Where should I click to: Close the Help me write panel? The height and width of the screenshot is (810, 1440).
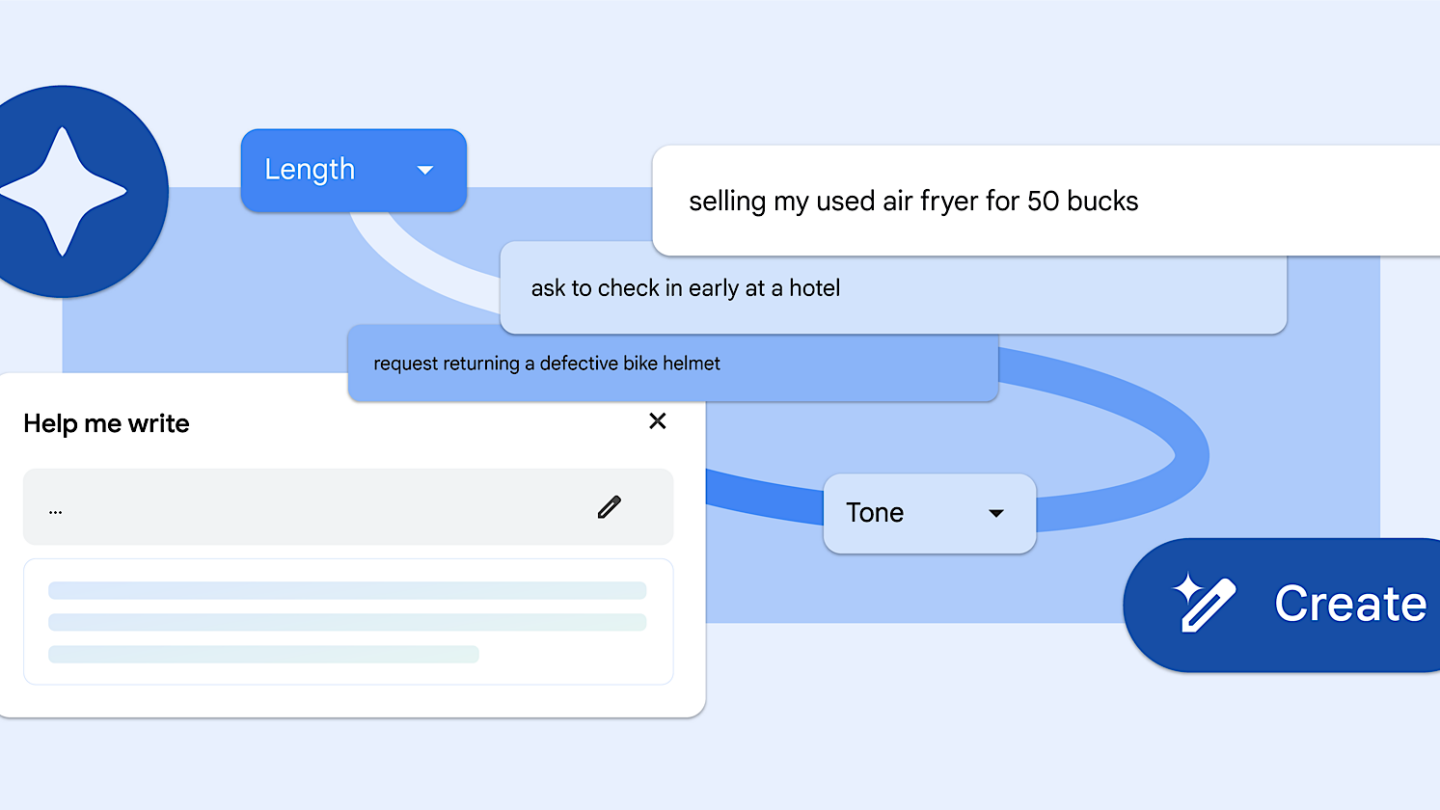[657, 421]
